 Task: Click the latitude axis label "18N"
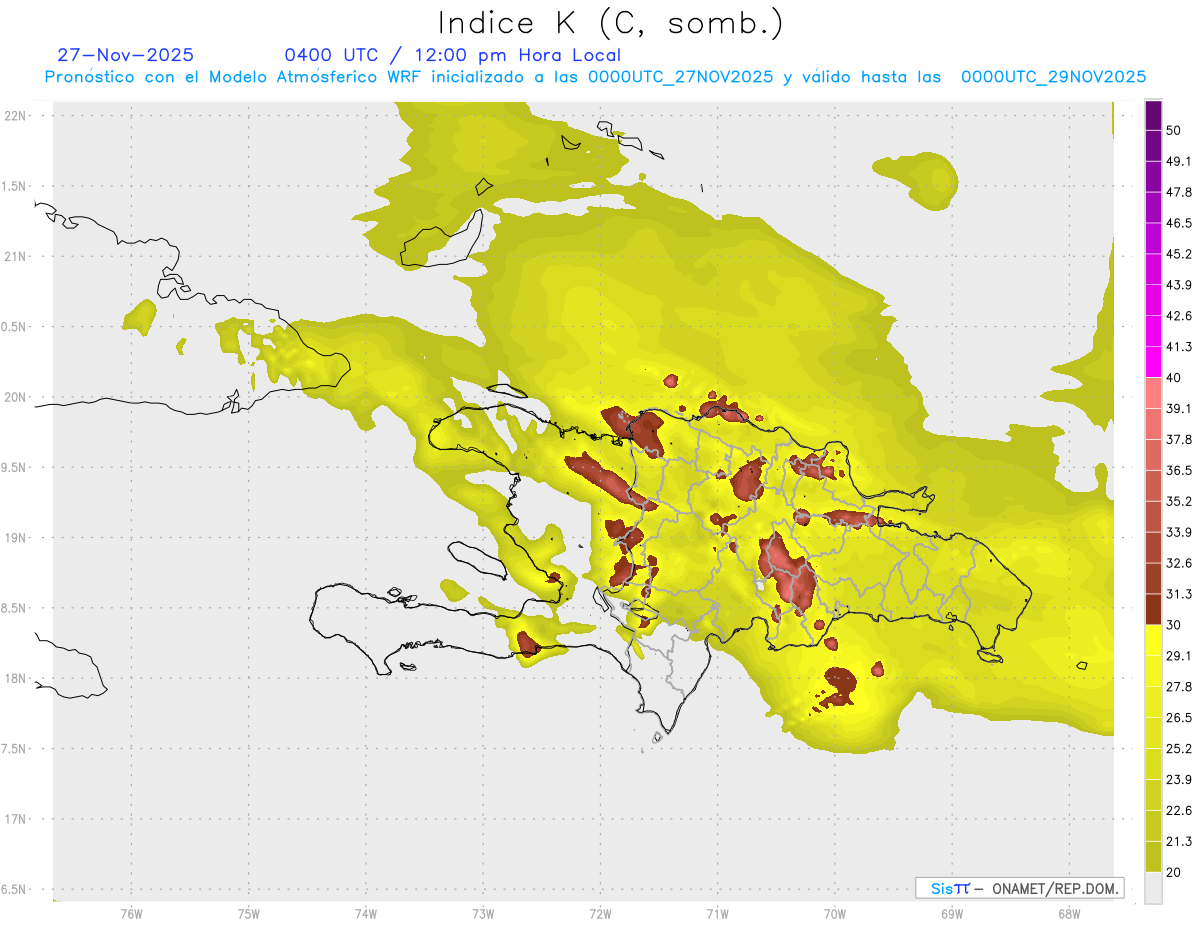(x=14, y=678)
